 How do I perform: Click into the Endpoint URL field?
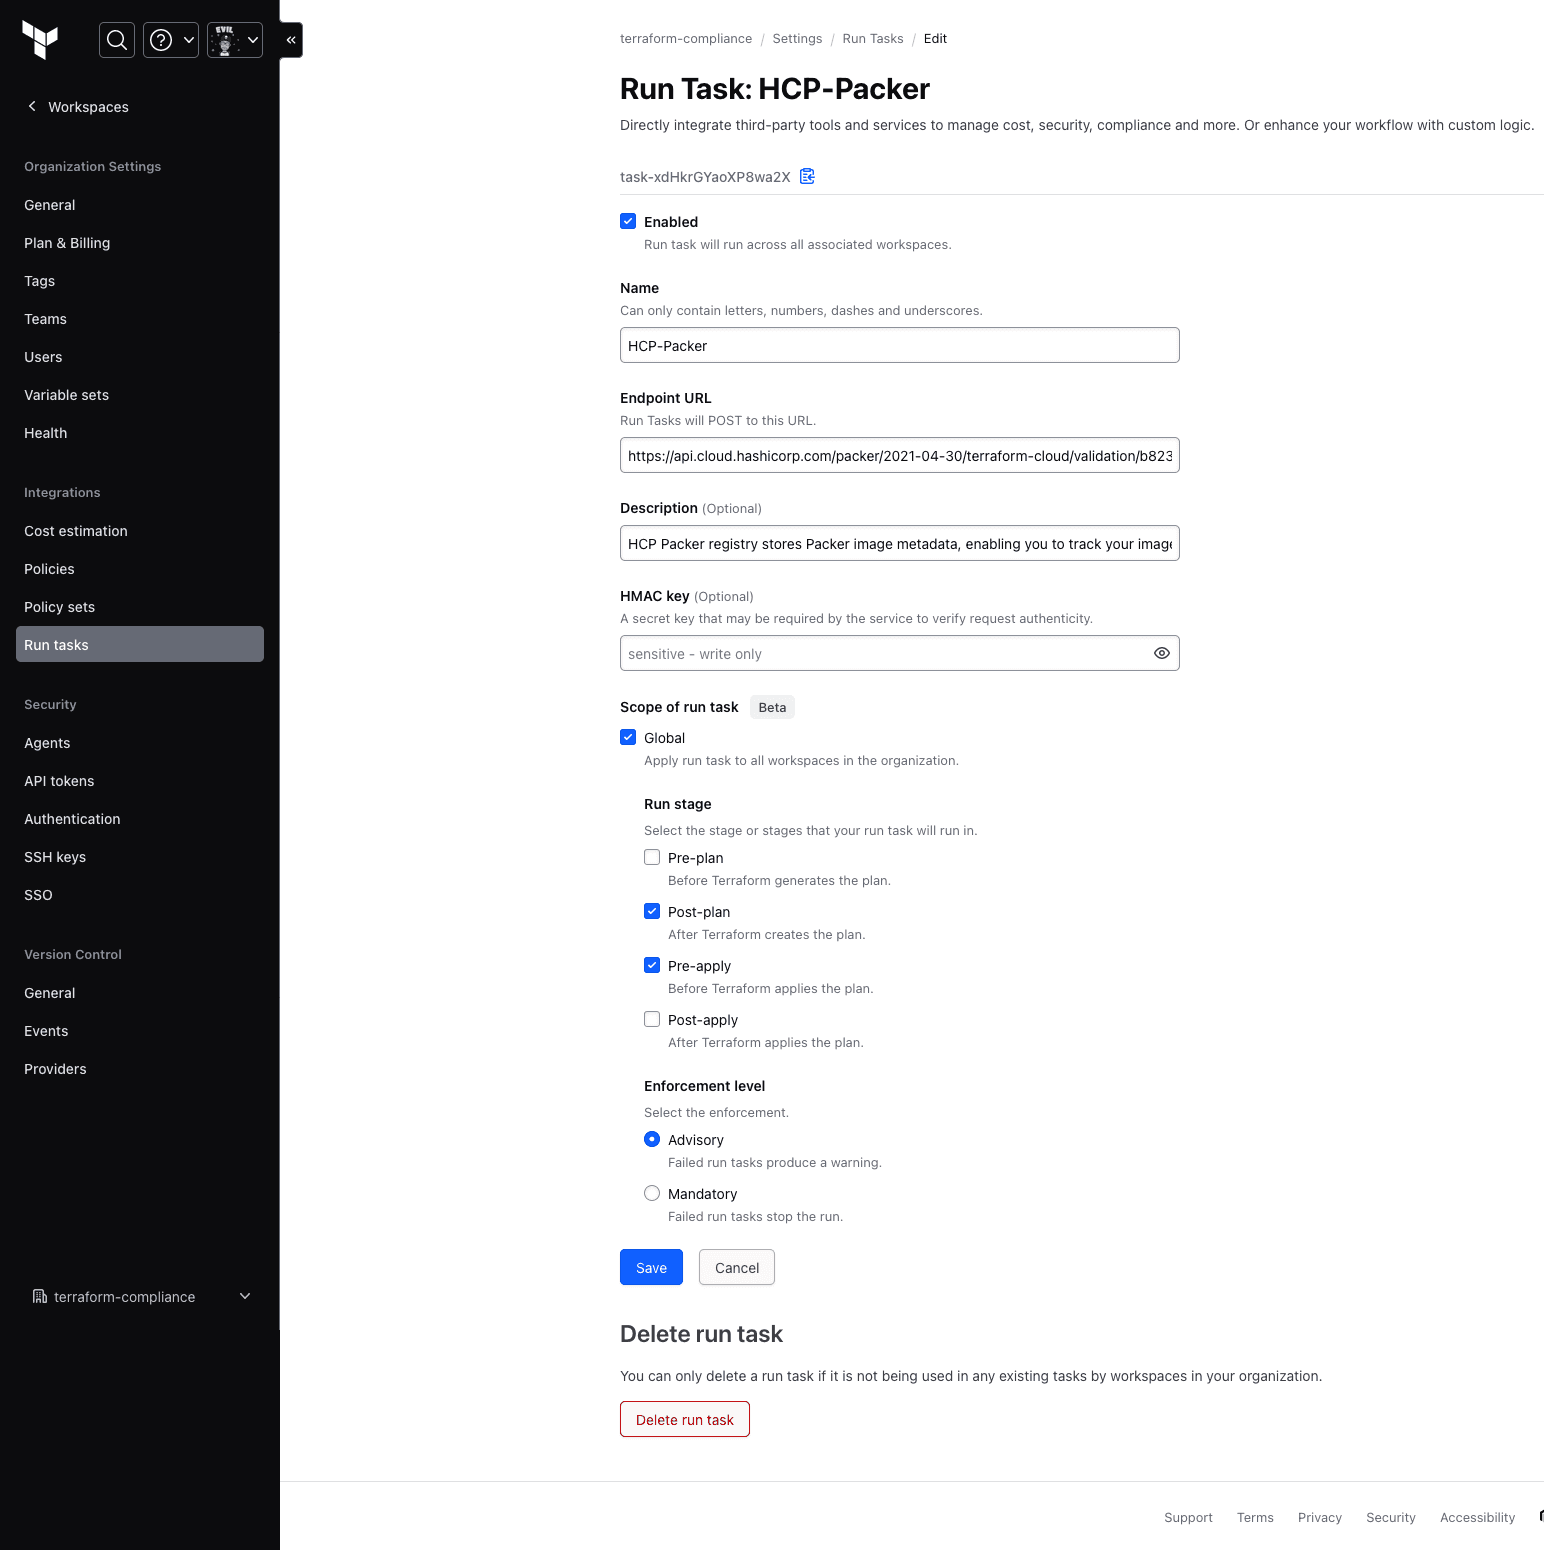(x=899, y=456)
